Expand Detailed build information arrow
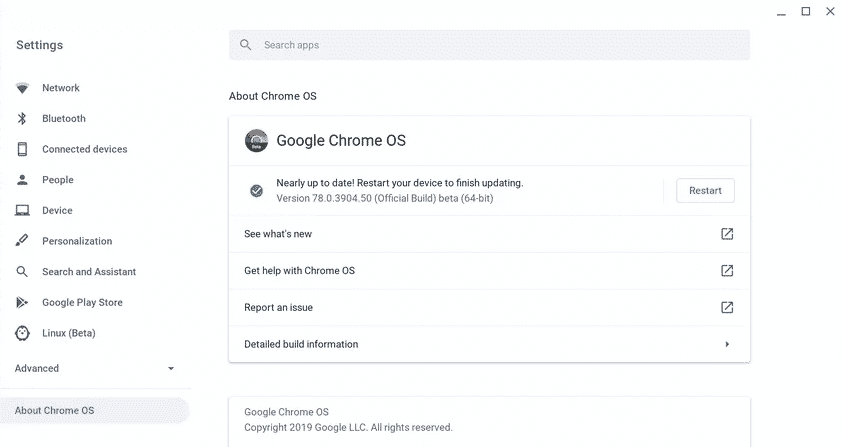 pyautogui.click(x=727, y=345)
